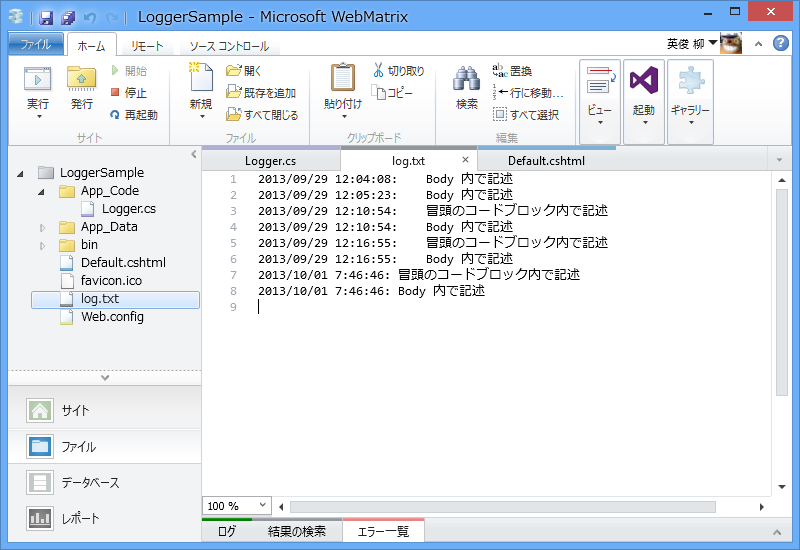Stop the site with 停止
The height and width of the screenshot is (550, 800).
coord(129,92)
